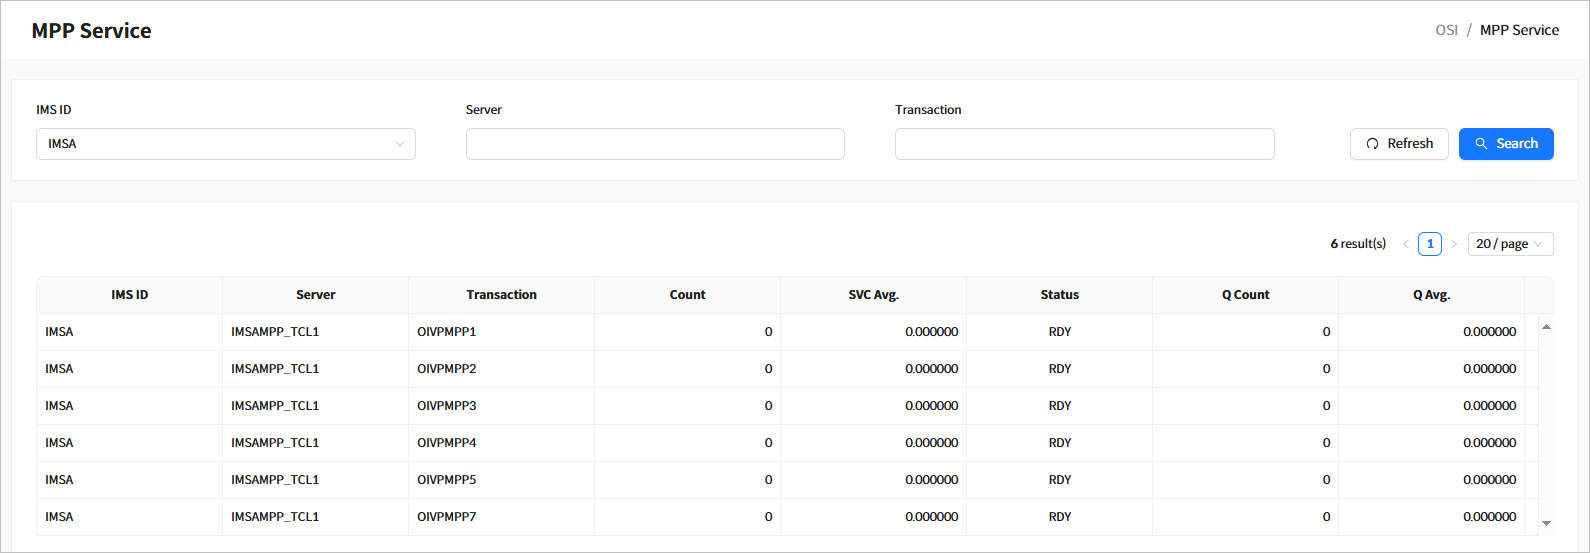Select the OIVPMPP7 transaction cell
The height and width of the screenshot is (553, 1590).
click(446, 517)
